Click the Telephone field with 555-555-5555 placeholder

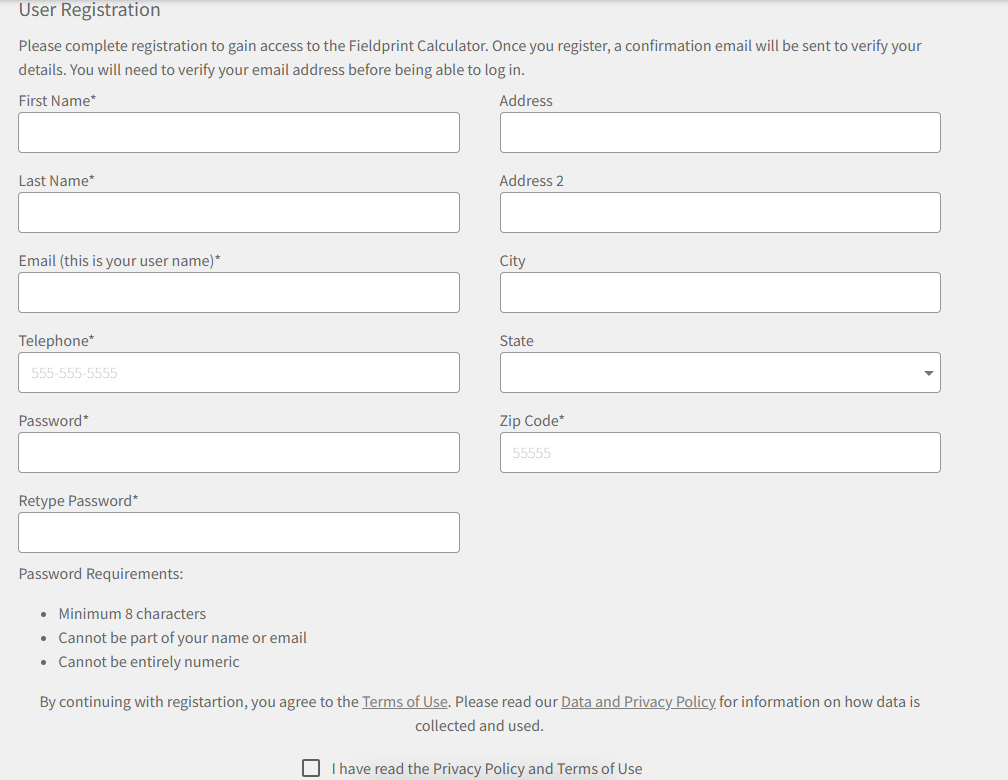[x=239, y=373]
